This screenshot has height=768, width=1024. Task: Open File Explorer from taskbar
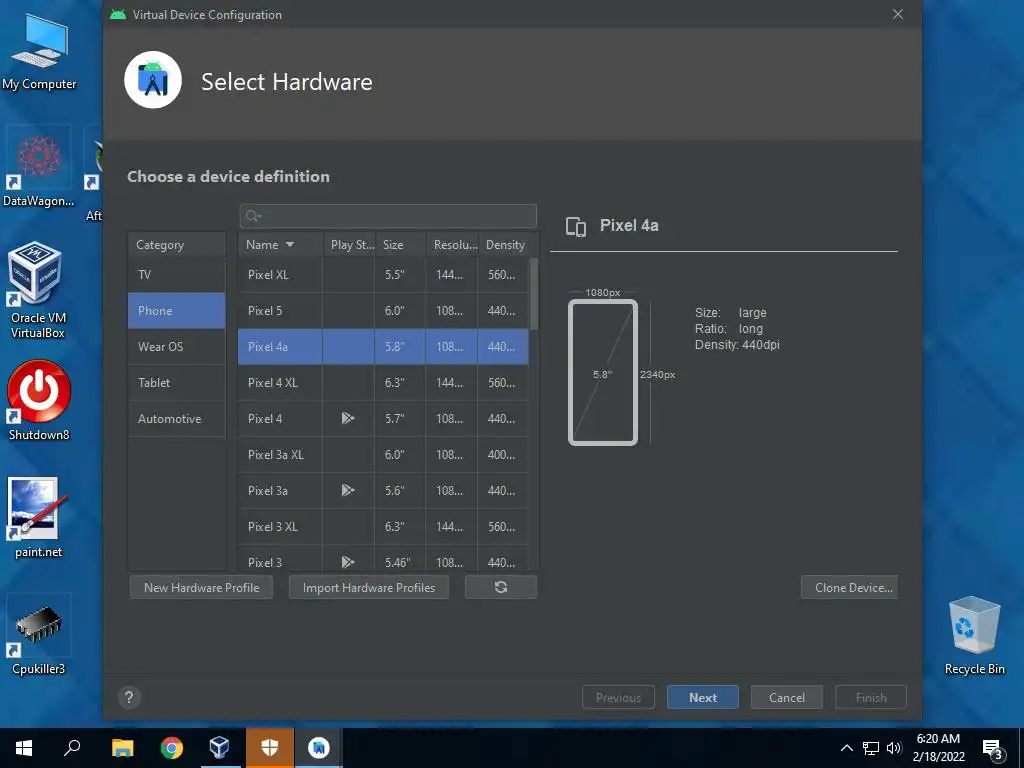(122, 748)
